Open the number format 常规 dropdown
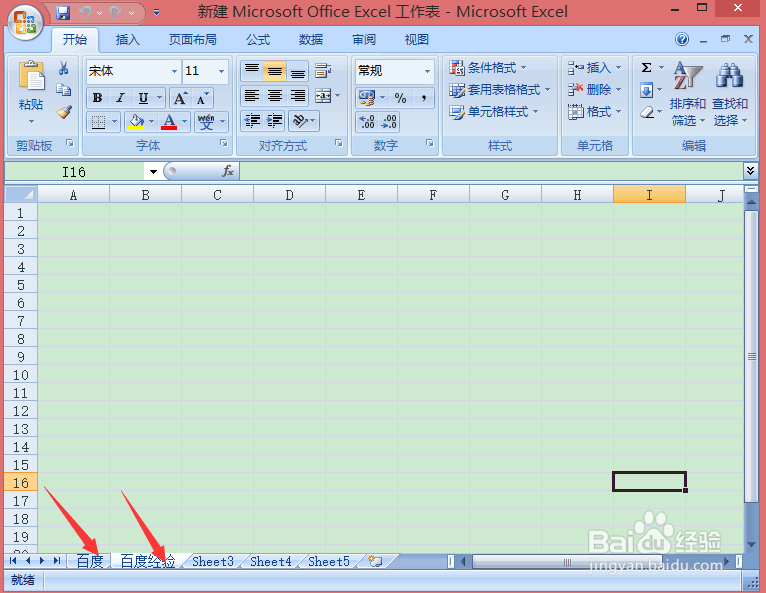Image resolution: width=766 pixels, height=593 pixels. pyautogui.click(x=427, y=71)
